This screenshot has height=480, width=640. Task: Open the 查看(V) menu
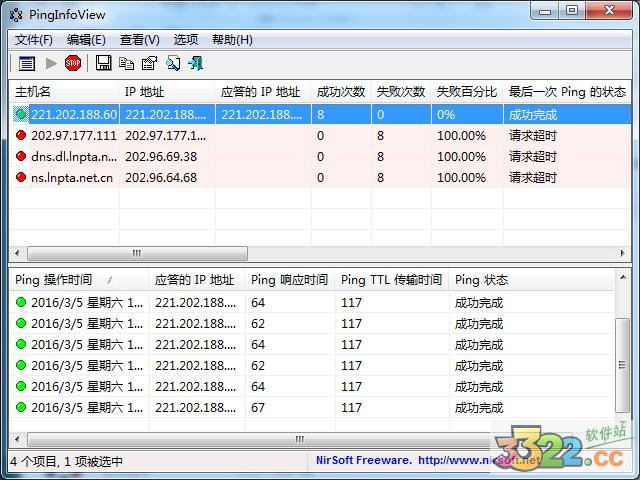coord(139,40)
